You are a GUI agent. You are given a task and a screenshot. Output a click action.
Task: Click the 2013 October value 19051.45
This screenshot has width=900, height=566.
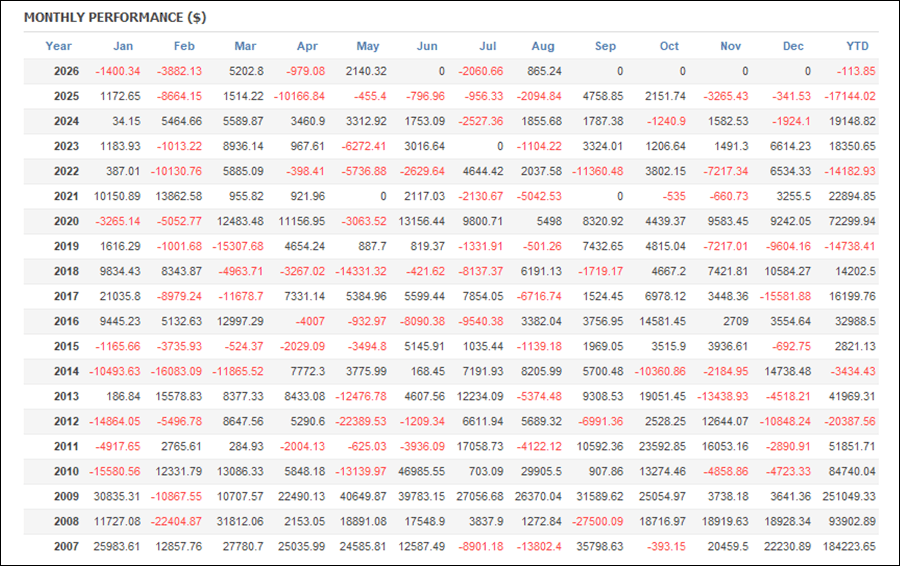point(662,396)
